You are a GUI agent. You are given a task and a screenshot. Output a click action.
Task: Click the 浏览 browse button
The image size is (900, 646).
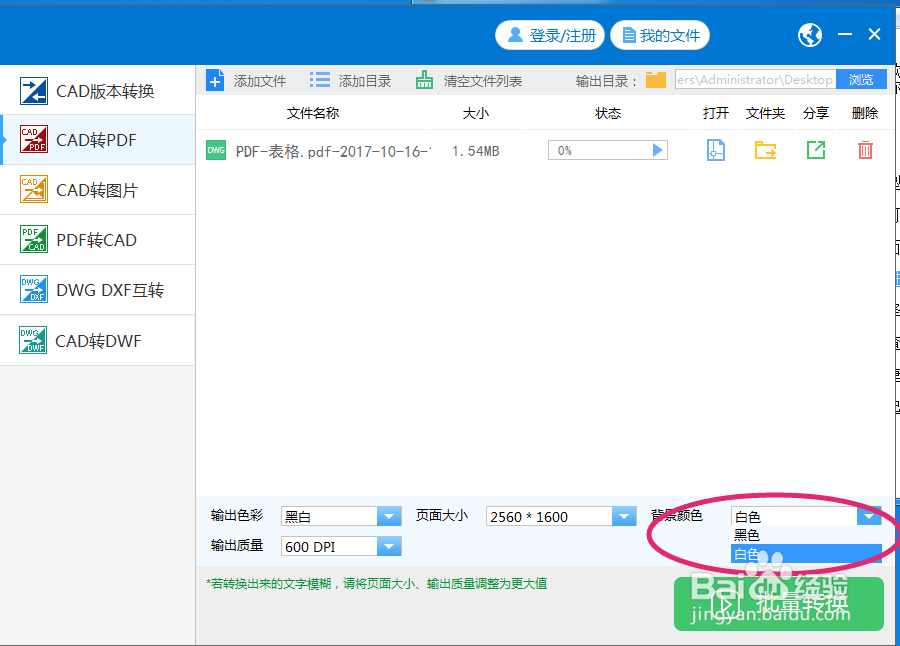(862, 79)
